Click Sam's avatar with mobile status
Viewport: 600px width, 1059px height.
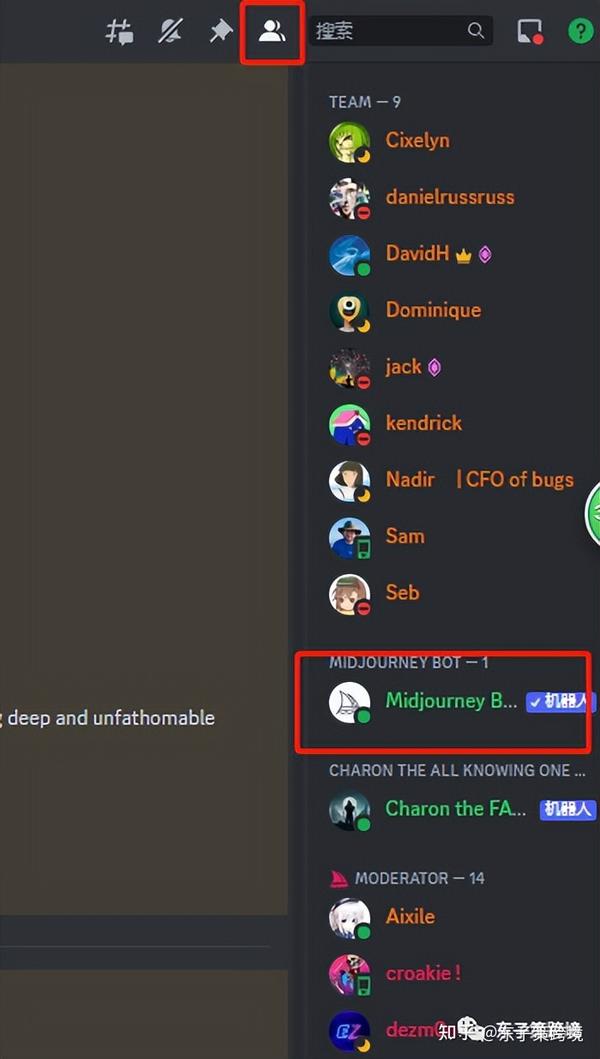(x=349, y=538)
